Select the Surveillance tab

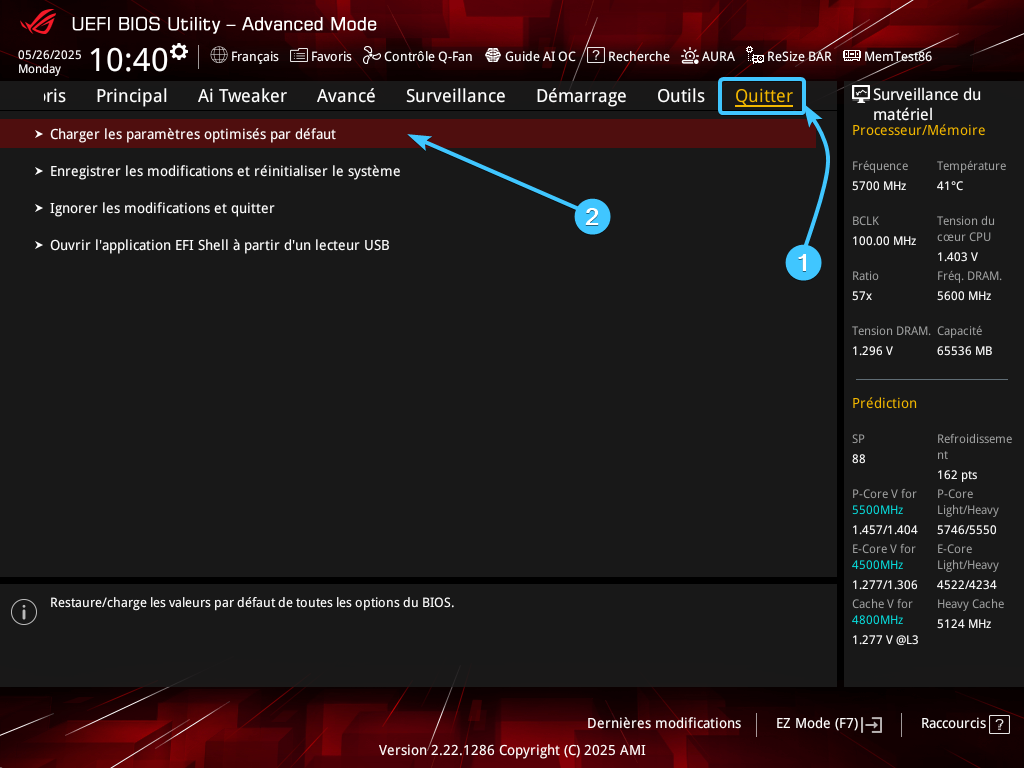click(x=456, y=96)
